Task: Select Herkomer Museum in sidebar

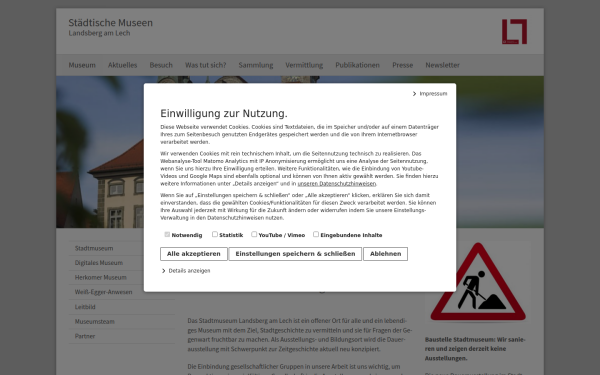Action: [x=122, y=277]
